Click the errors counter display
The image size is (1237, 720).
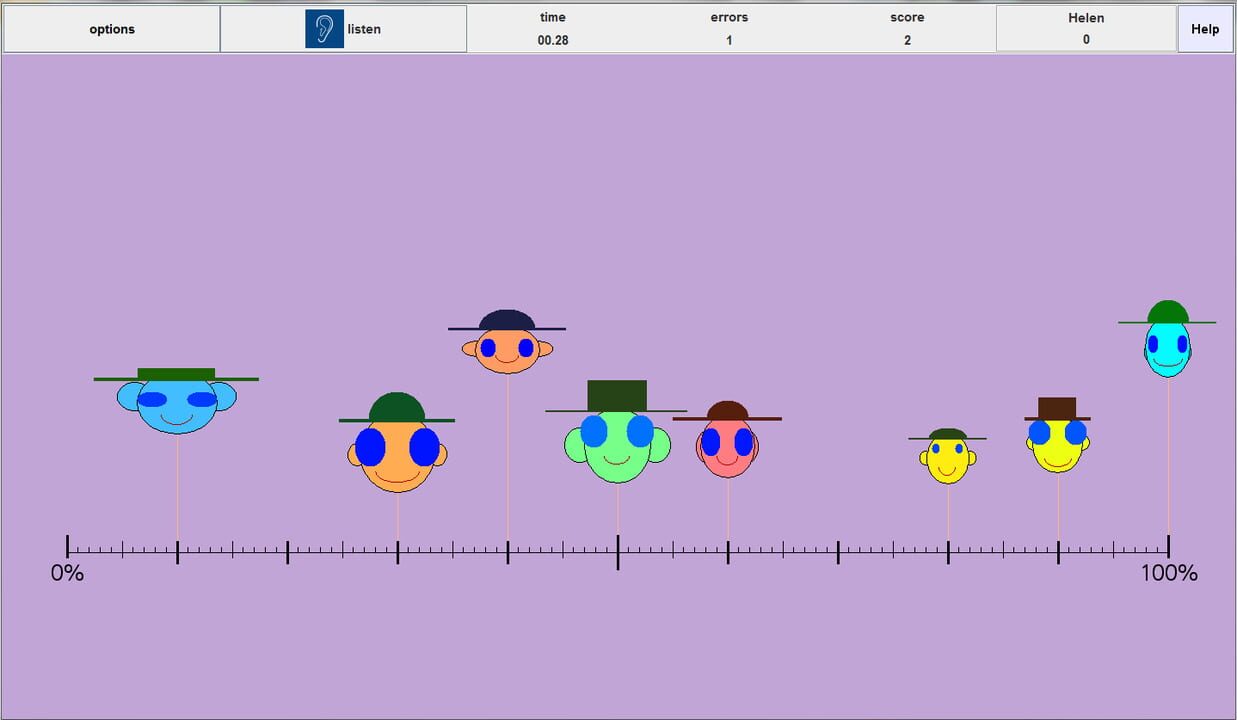(x=729, y=29)
